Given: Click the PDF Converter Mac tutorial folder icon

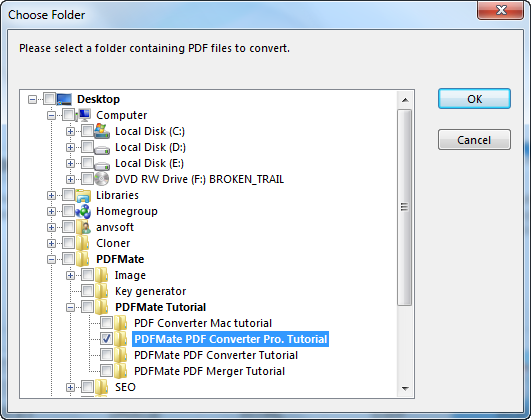Looking at the screenshot, I should pyautogui.click(x=121, y=323).
